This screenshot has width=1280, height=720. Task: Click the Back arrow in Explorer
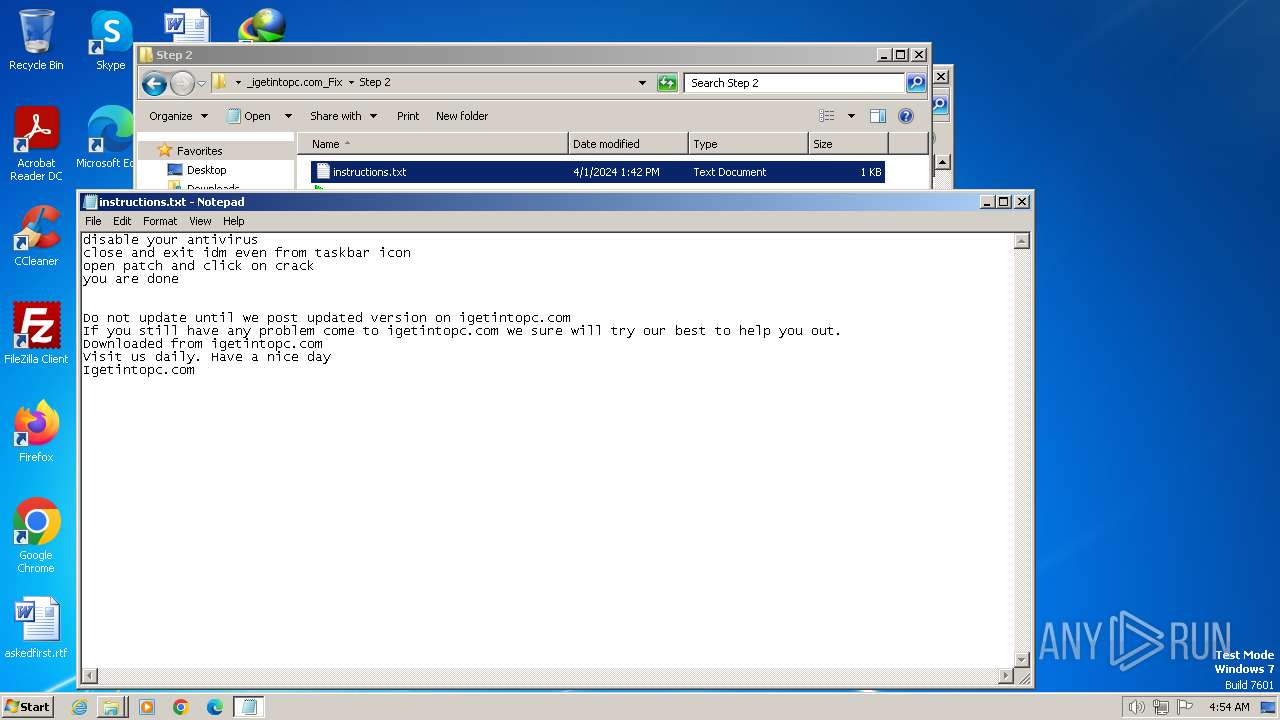[x=154, y=83]
